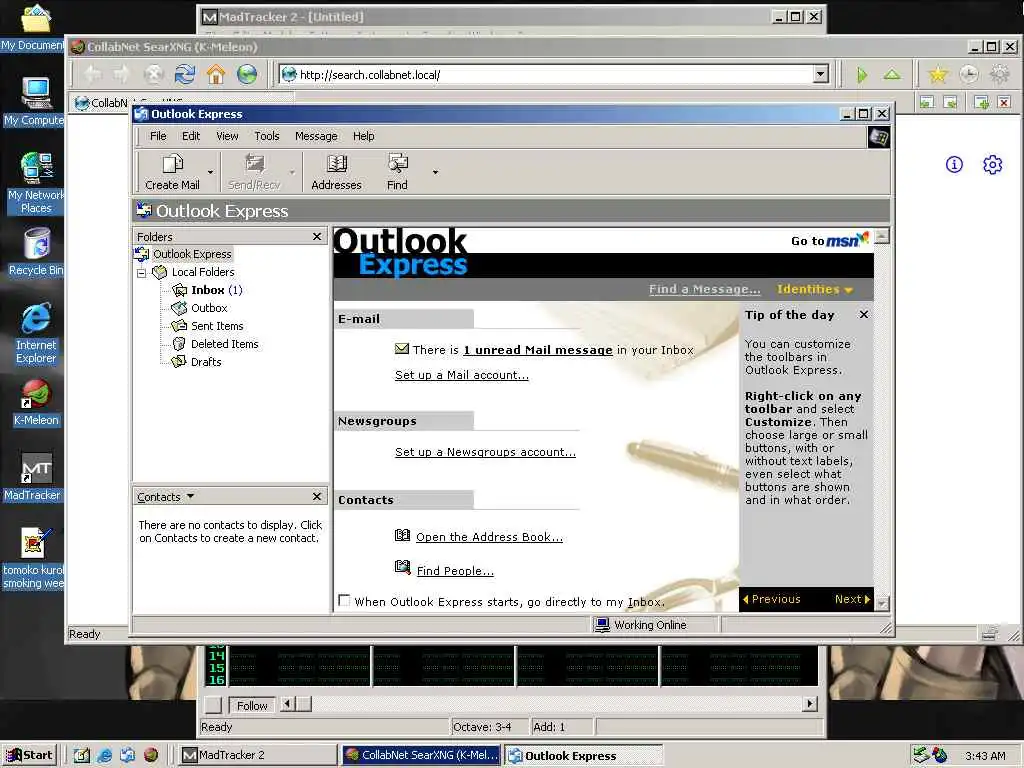
Task: Click the Find a Message link
Action: tap(705, 289)
